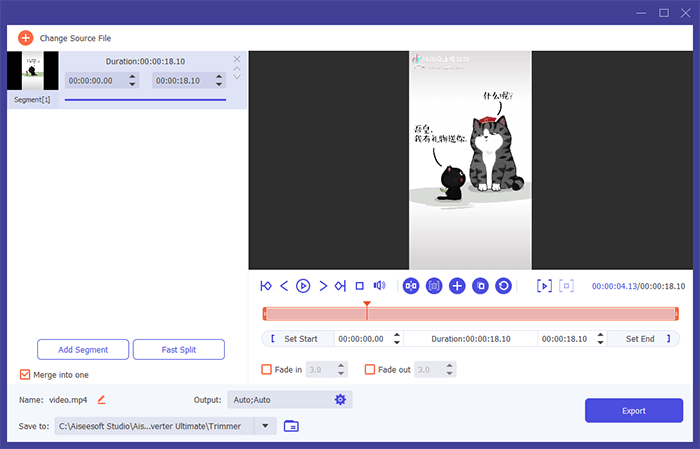The image size is (700, 449).
Task: Click the video.mp4 file name text
Action: click(68, 399)
